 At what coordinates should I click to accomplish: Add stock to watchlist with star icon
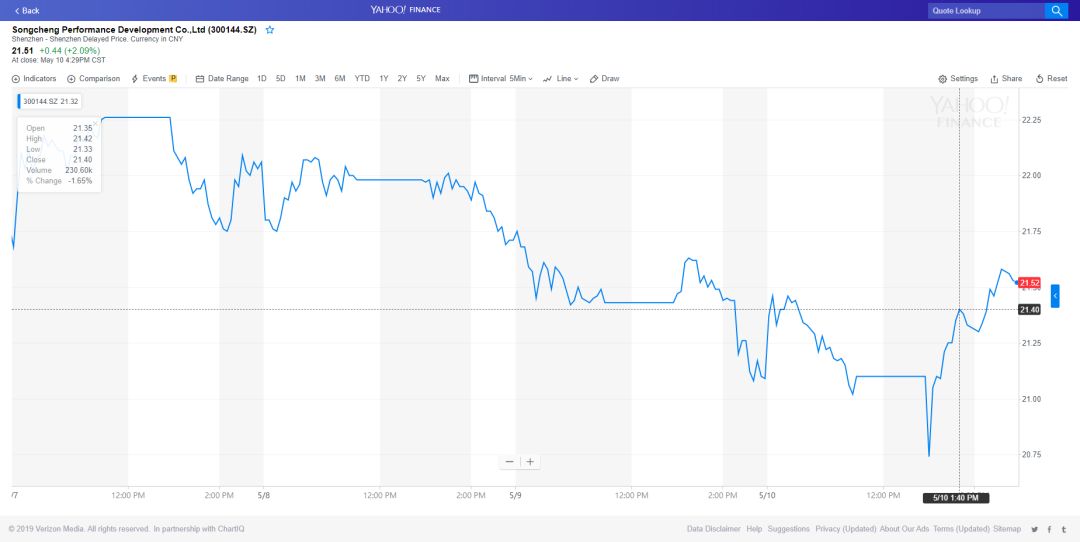point(270,30)
